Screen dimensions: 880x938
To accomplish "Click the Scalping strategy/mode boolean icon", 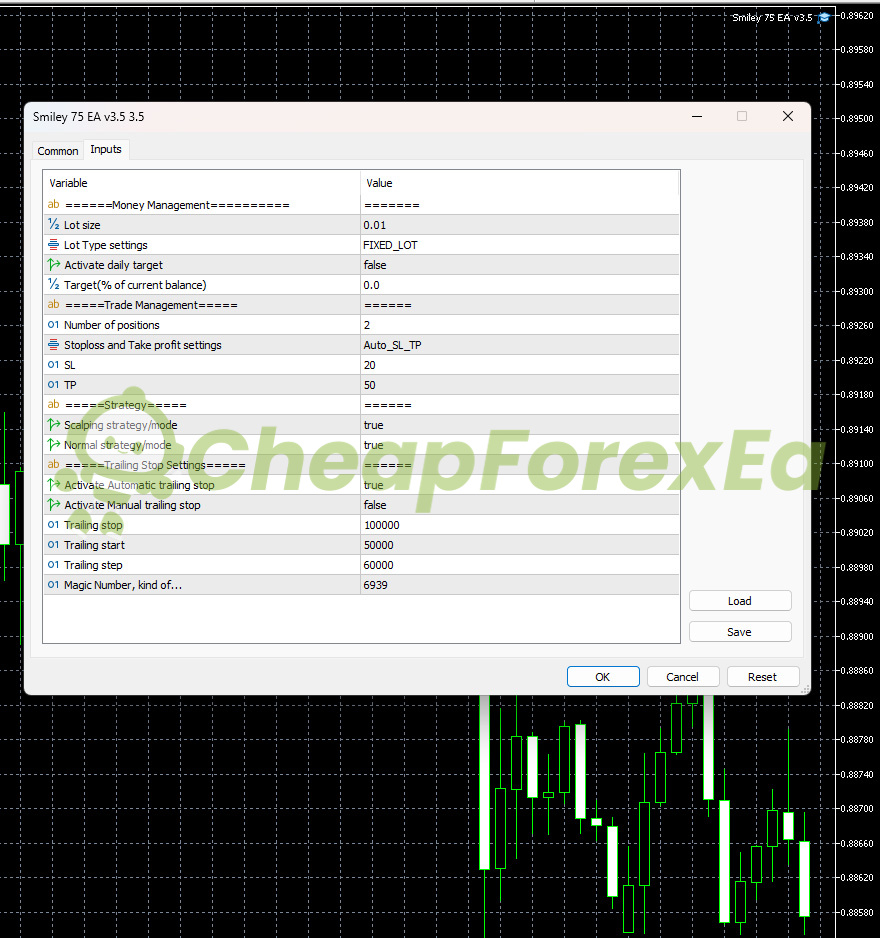I will pyautogui.click(x=53, y=425).
